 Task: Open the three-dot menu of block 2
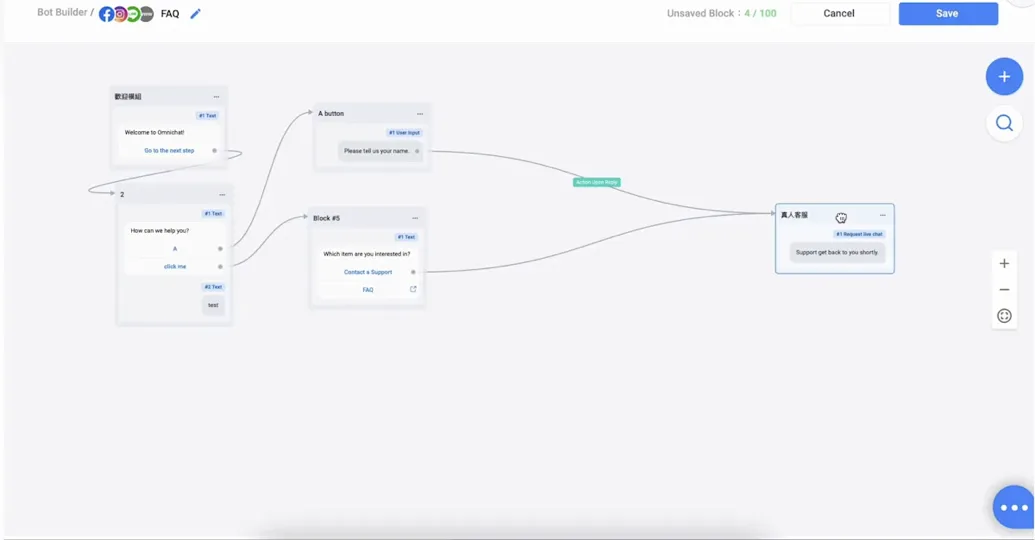[222, 195]
